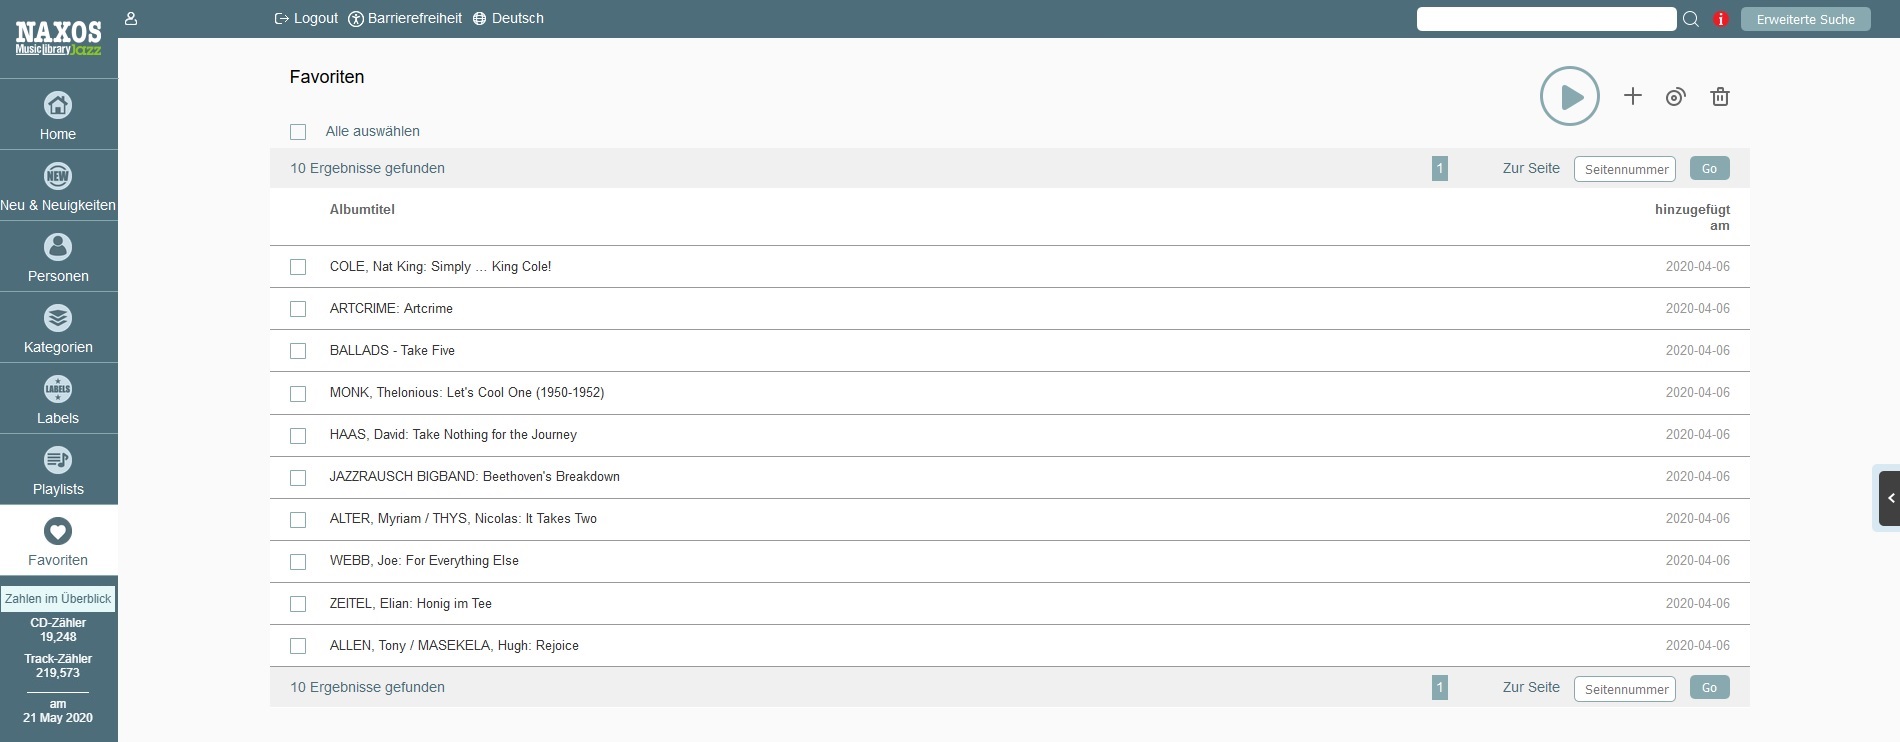Select checkbox for ZEITEL, Elian: Honig im Tee
Viewport: 1900px width, 742px height.
(x=298, y=604)
